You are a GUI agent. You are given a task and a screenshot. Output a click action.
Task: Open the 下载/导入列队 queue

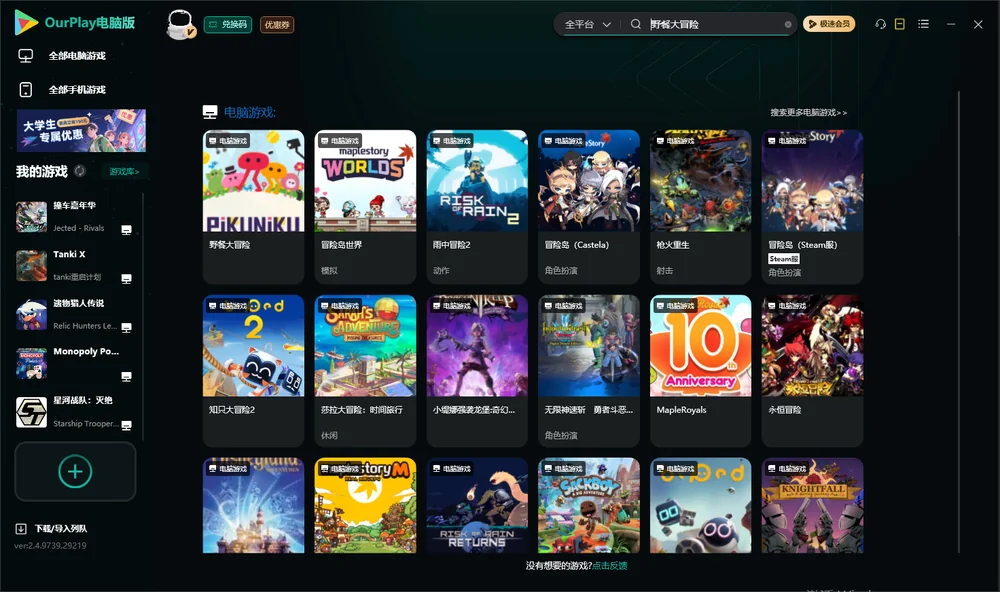tap(61, 528)
